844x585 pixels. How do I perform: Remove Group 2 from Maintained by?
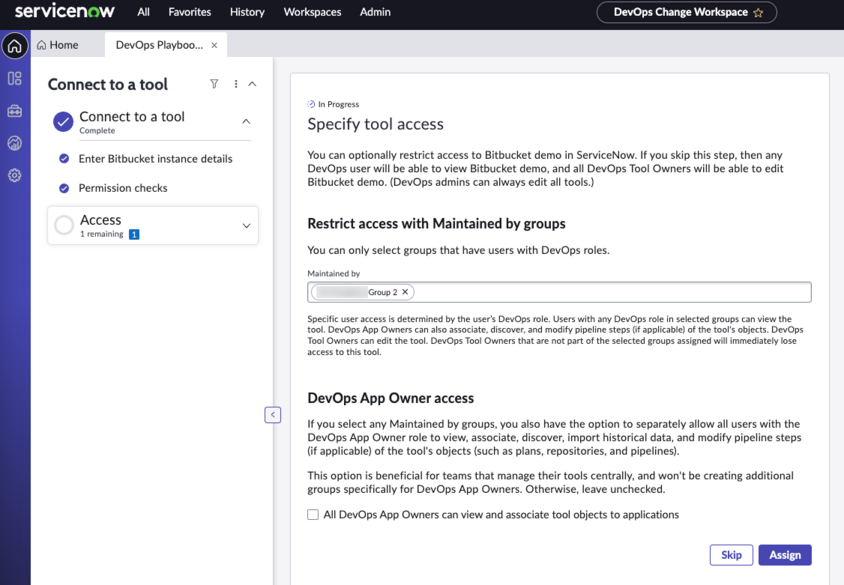[x=405, y=292]
